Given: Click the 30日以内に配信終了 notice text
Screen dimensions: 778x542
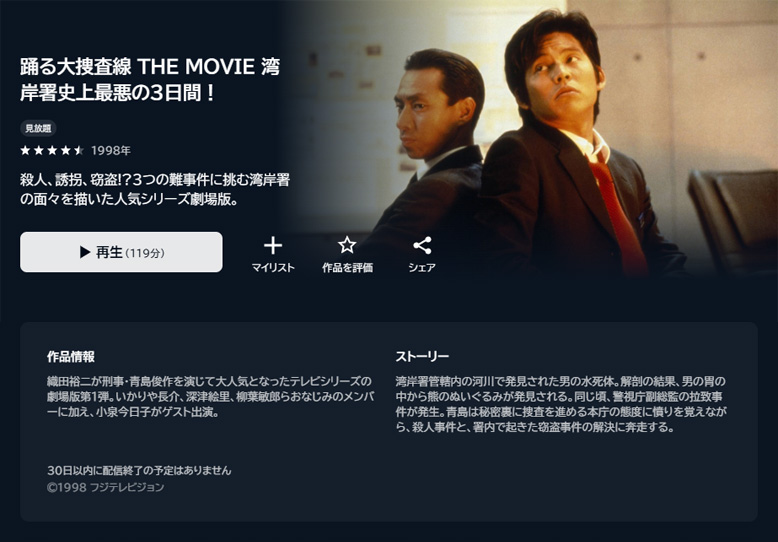Looking at the screenshot, I should tap(139, 470).
